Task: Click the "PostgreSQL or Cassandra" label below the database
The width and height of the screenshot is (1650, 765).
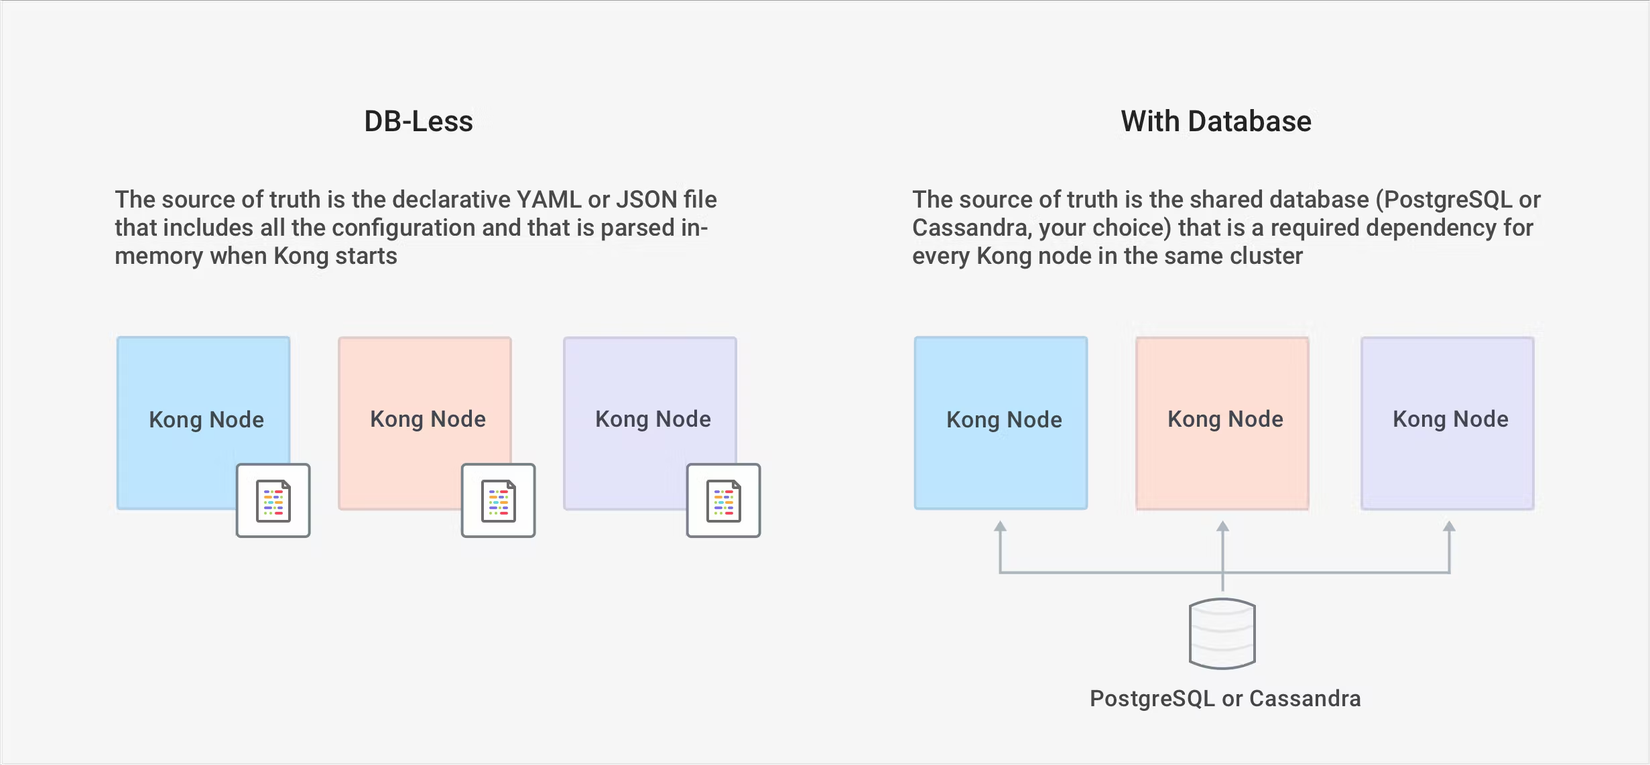Action: (x=1225, y=699)
